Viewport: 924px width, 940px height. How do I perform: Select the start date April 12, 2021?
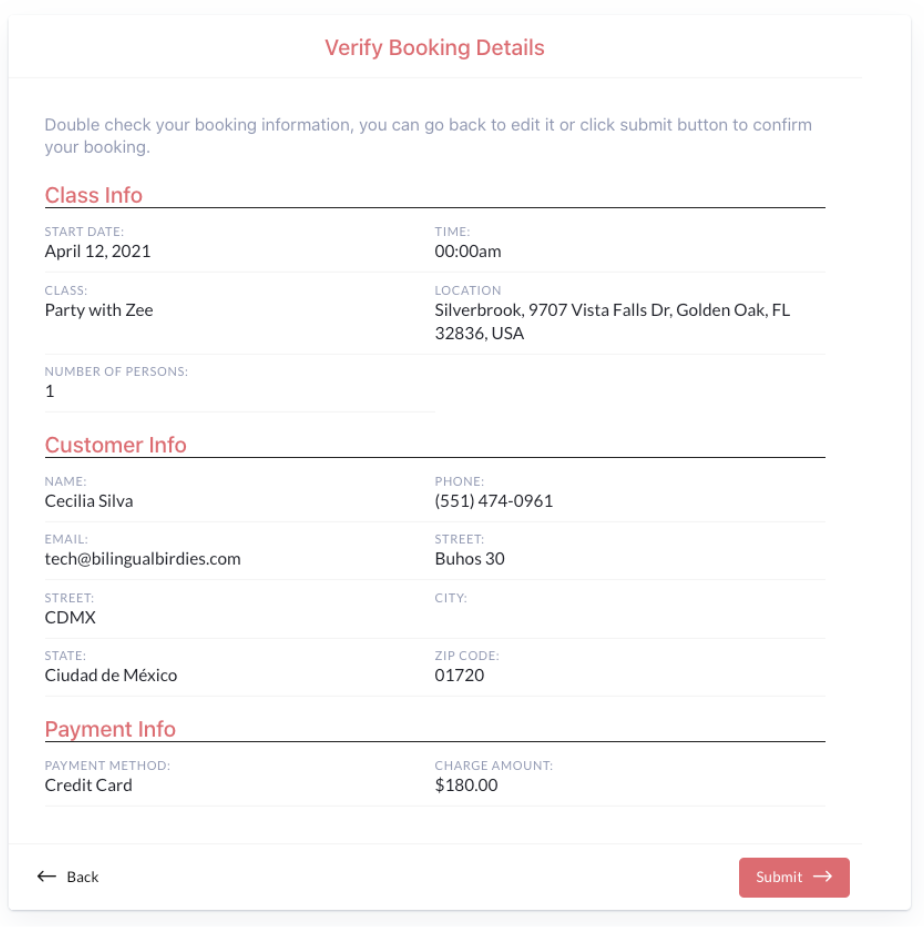click(98, 251)
